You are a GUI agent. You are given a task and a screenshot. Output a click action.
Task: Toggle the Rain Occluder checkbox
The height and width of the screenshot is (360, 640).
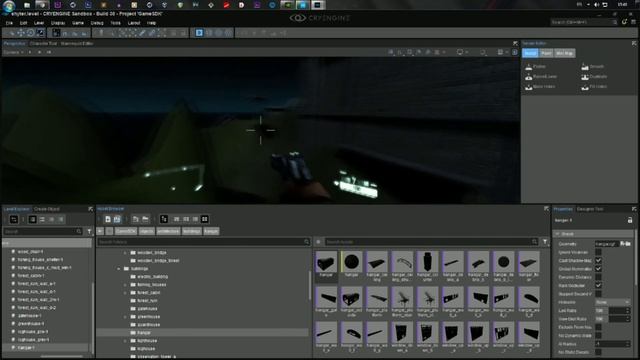click(598, 285)
